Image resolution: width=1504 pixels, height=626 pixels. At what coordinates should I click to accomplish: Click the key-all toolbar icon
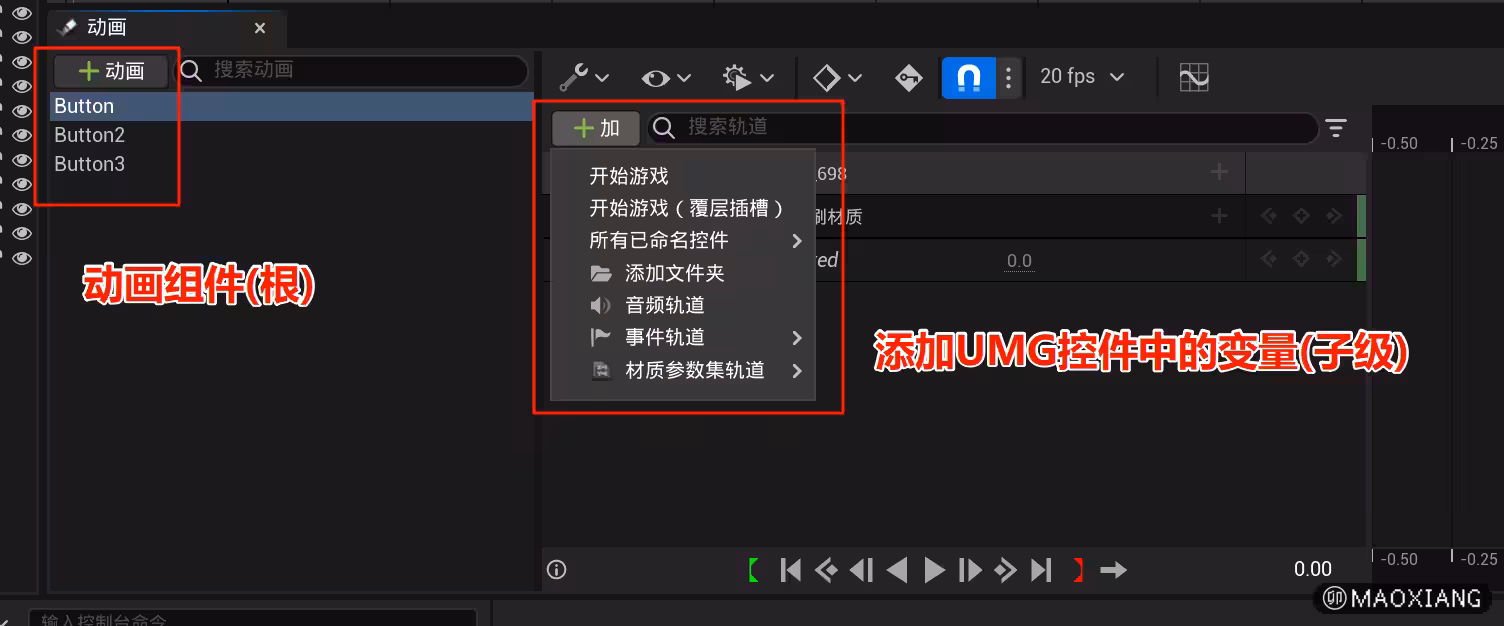[x=908, y=77]
